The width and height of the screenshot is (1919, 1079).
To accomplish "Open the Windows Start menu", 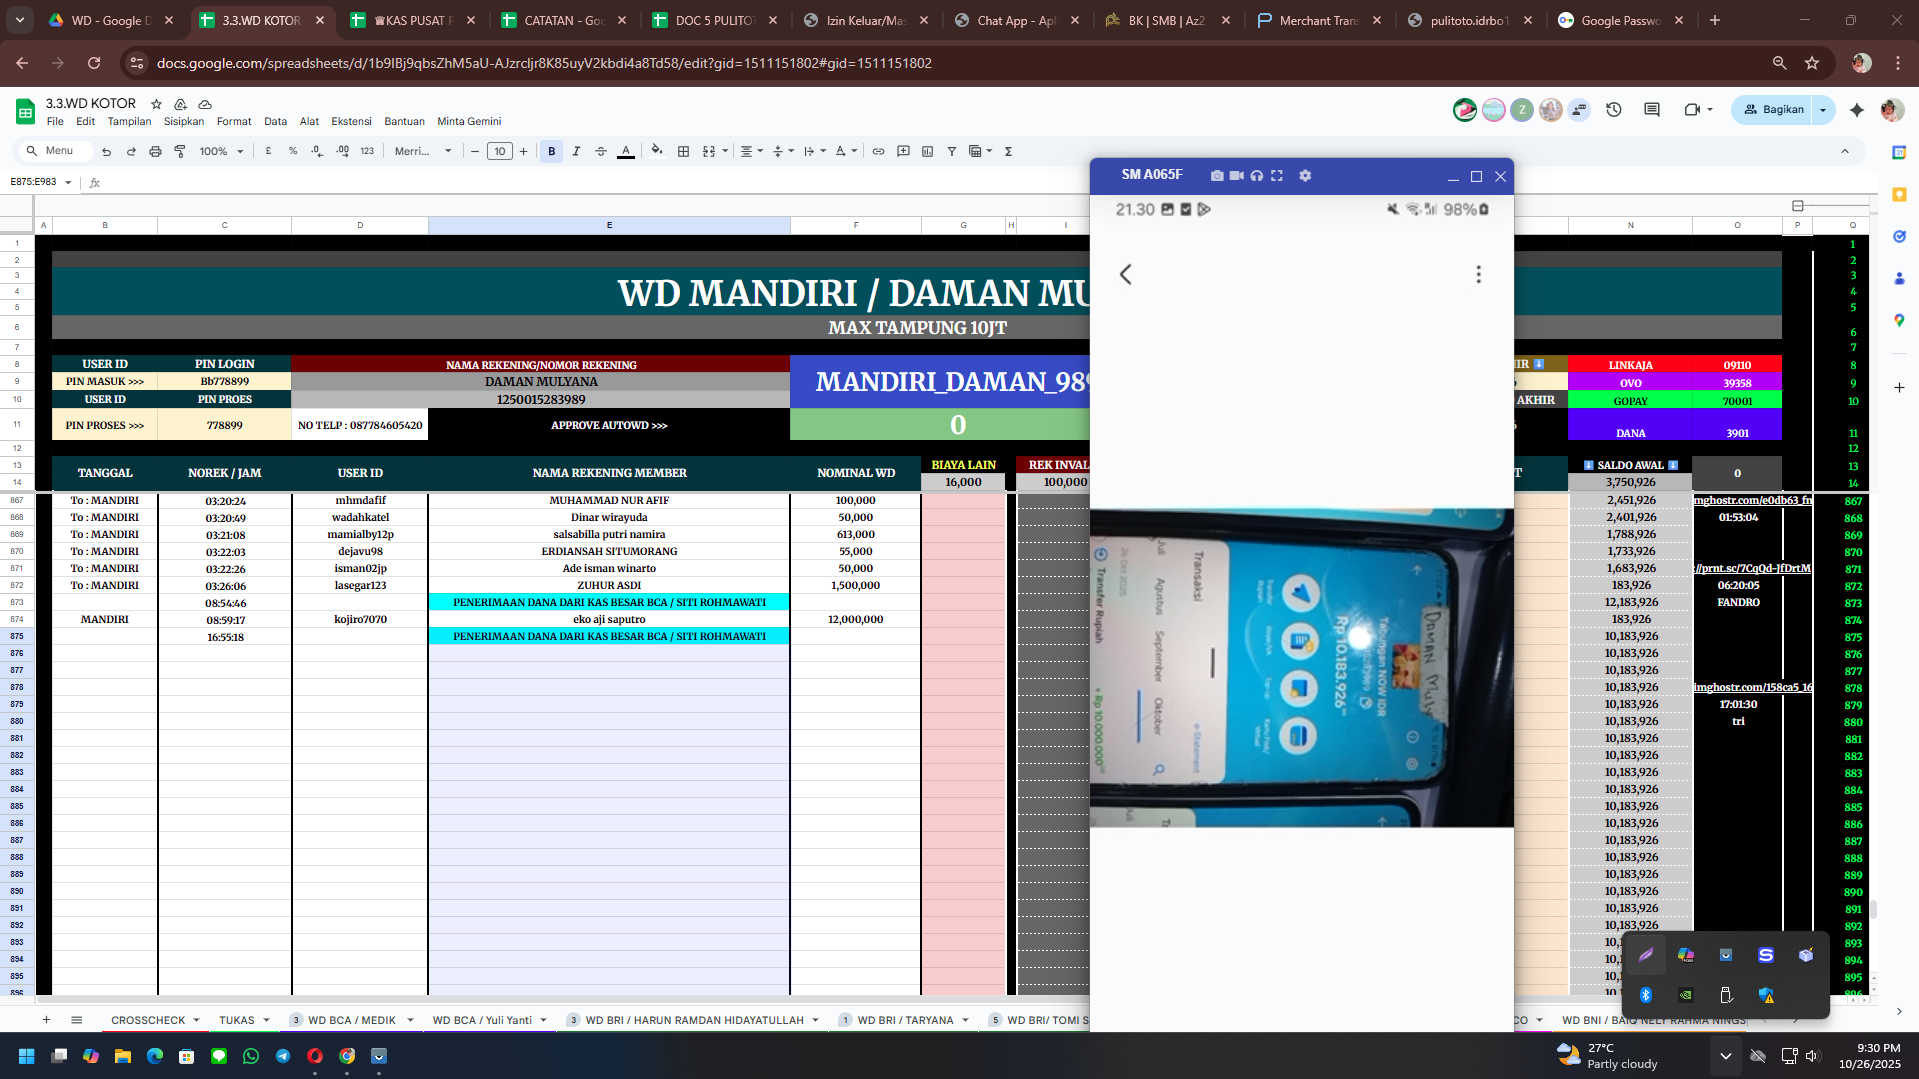I will [x=27, y=1056].
